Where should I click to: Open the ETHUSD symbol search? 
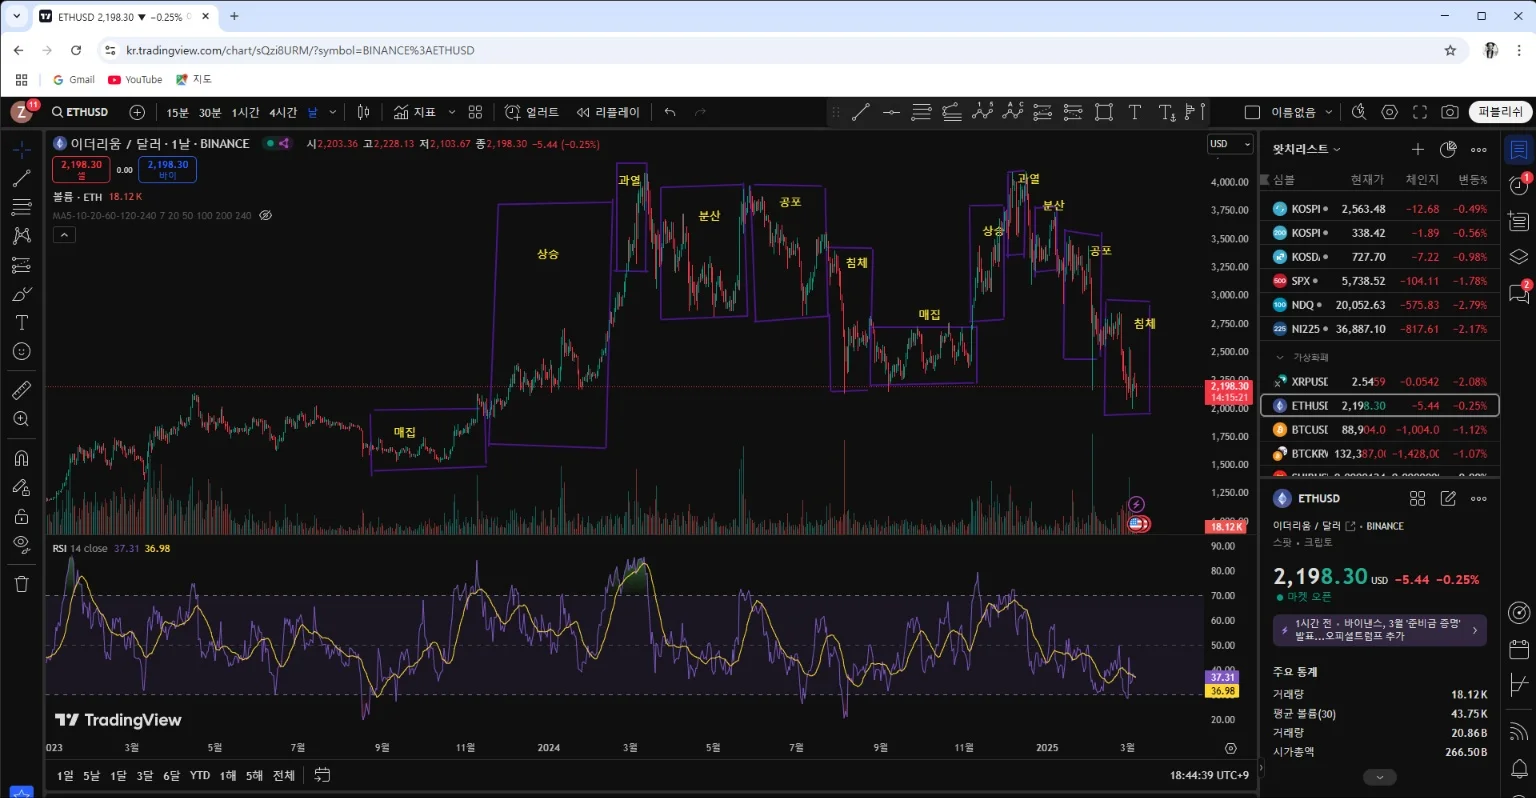(80, 112)
